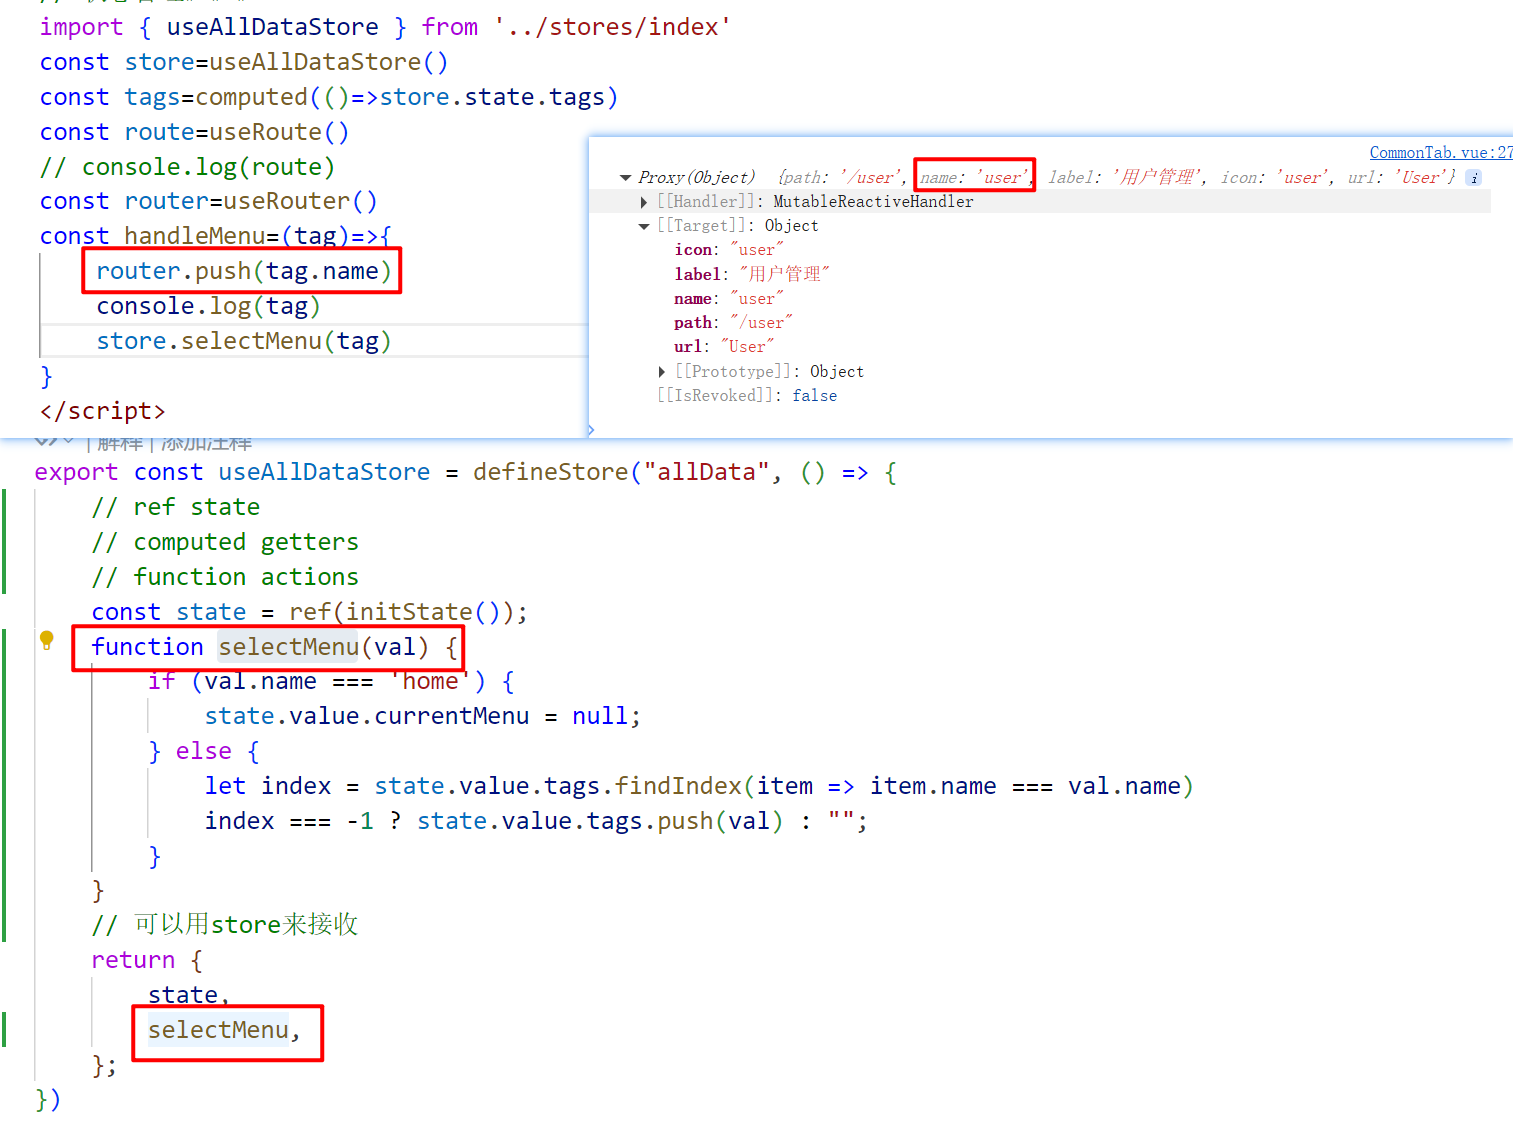
Task: Collapse the [[Target]]: Object row
Action: (x=644, y=226)
